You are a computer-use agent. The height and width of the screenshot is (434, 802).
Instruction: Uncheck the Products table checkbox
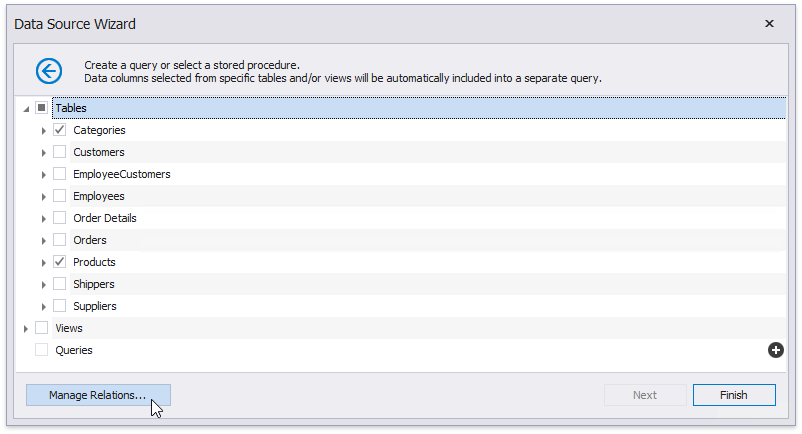[60, 262]
